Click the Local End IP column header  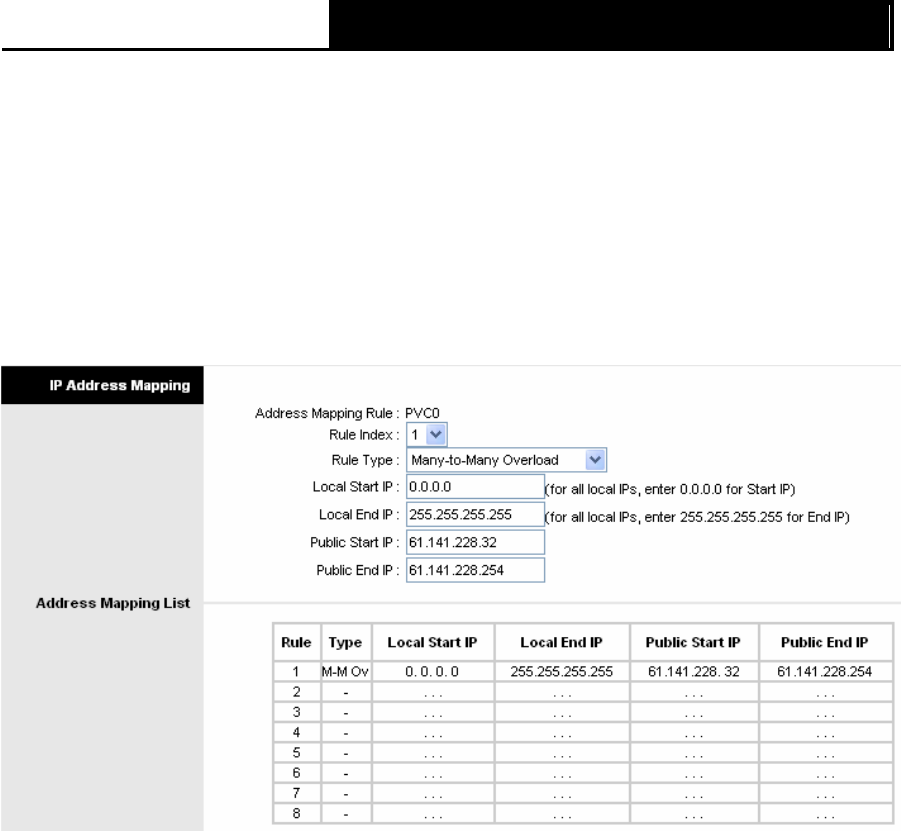tap(561, 642)
